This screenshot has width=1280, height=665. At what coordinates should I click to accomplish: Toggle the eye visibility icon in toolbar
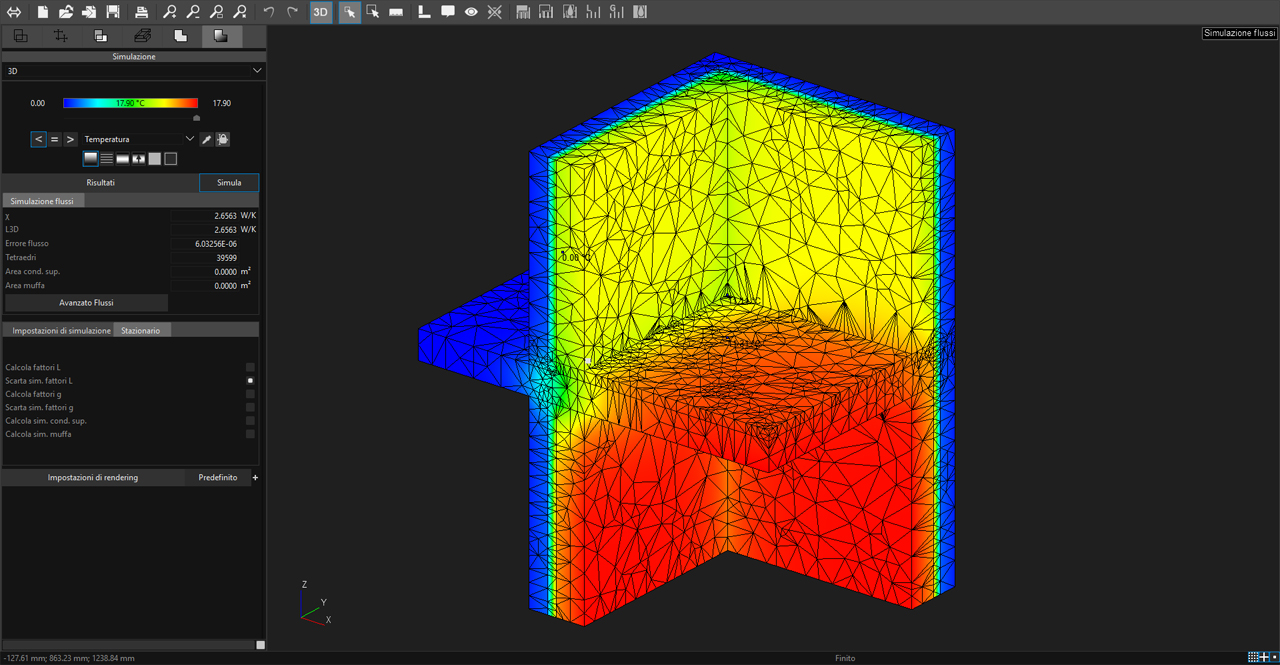(x=471, y=12)
